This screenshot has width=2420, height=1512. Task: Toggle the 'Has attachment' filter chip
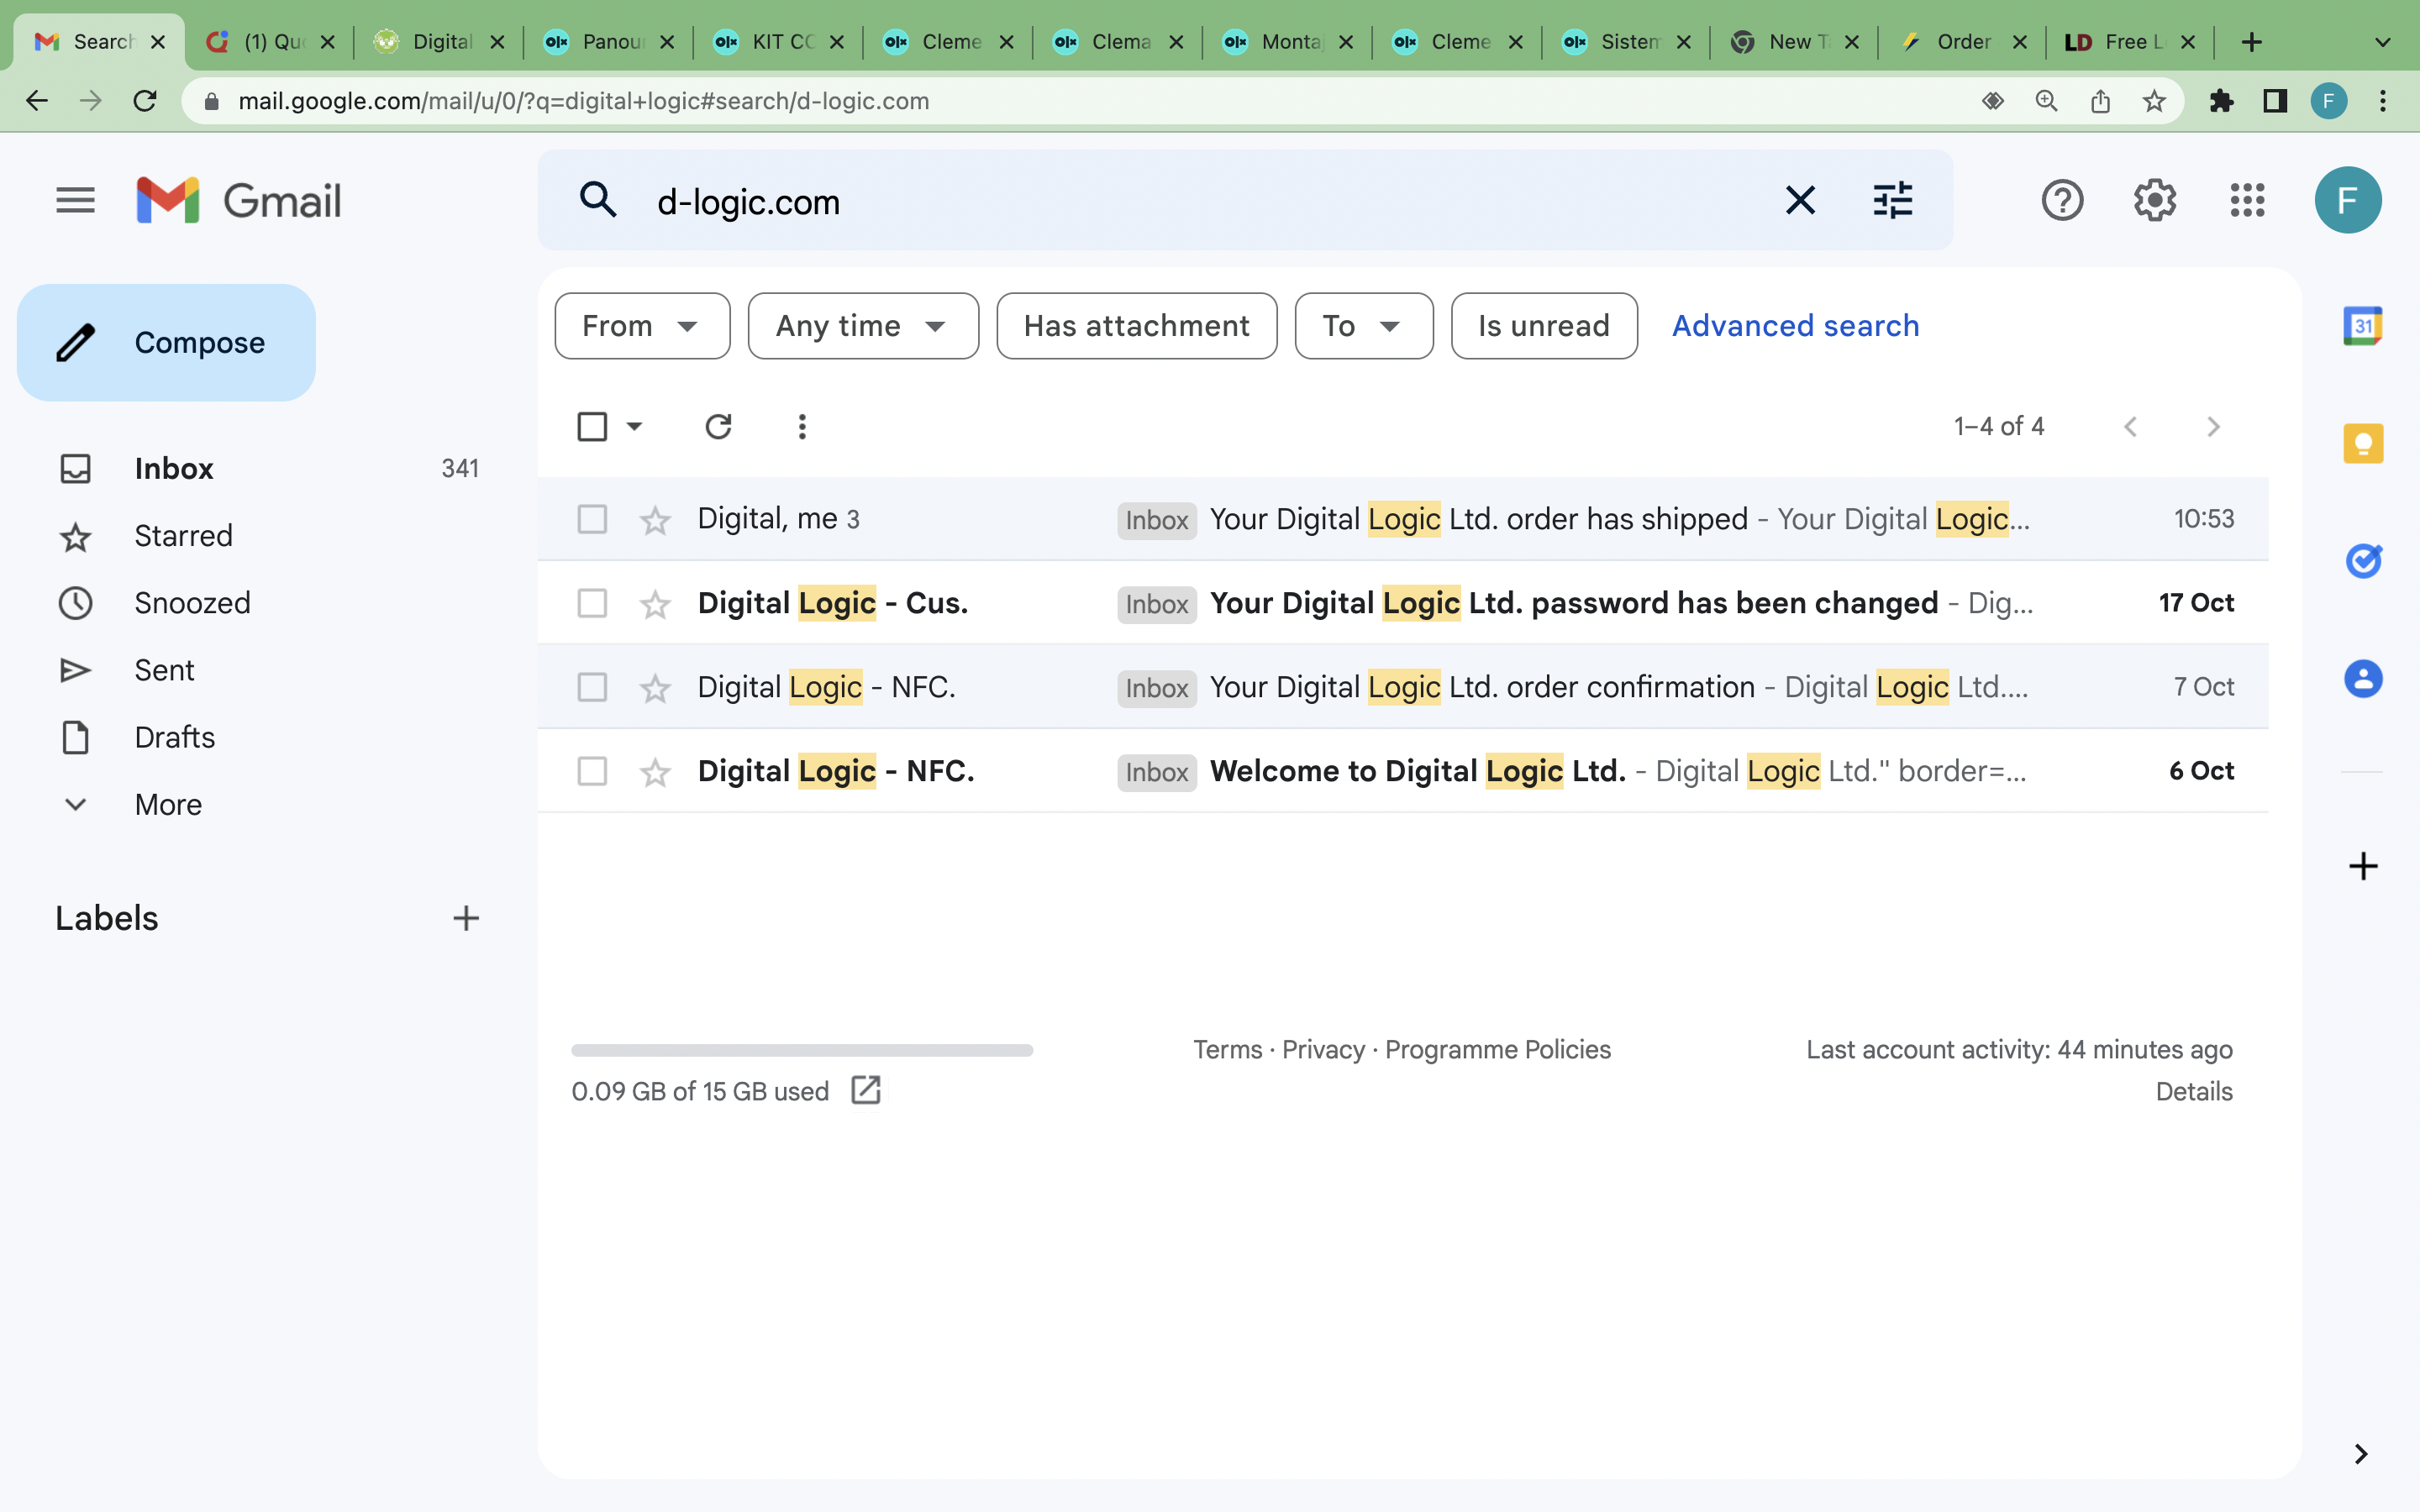1137,326
